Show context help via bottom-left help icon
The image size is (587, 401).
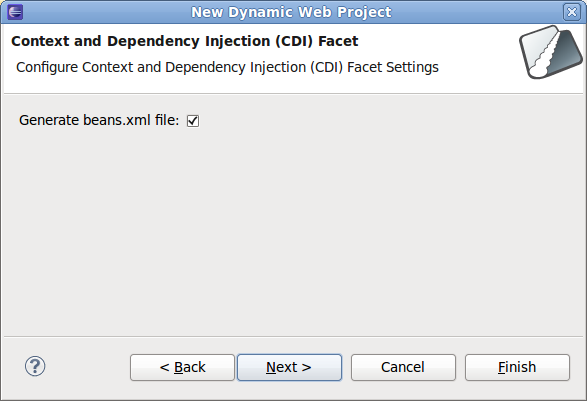click(35, 366)
